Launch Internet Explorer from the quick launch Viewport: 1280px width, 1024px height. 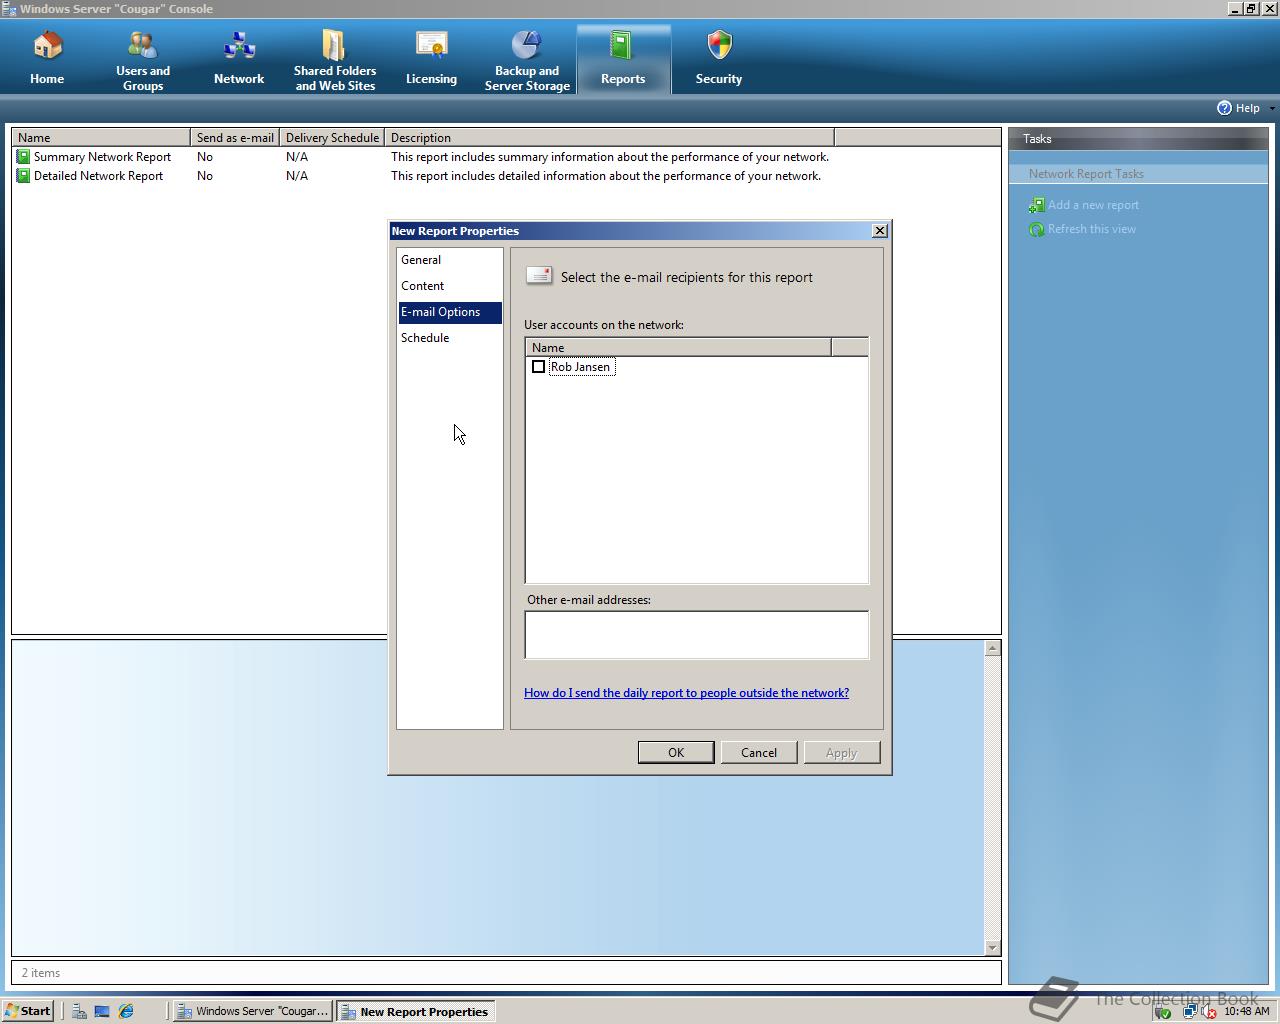point(126,1011)
